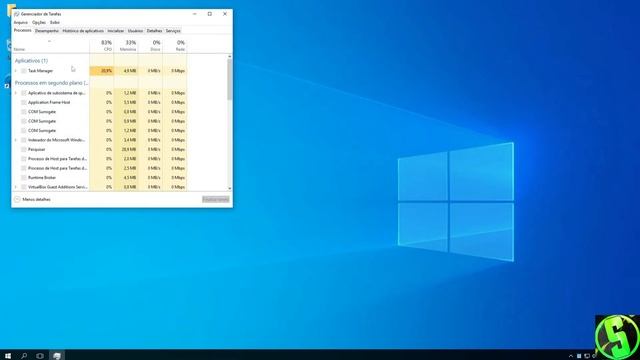
Task: Select the Processos em segundo plano header
Action: point(51,82)
